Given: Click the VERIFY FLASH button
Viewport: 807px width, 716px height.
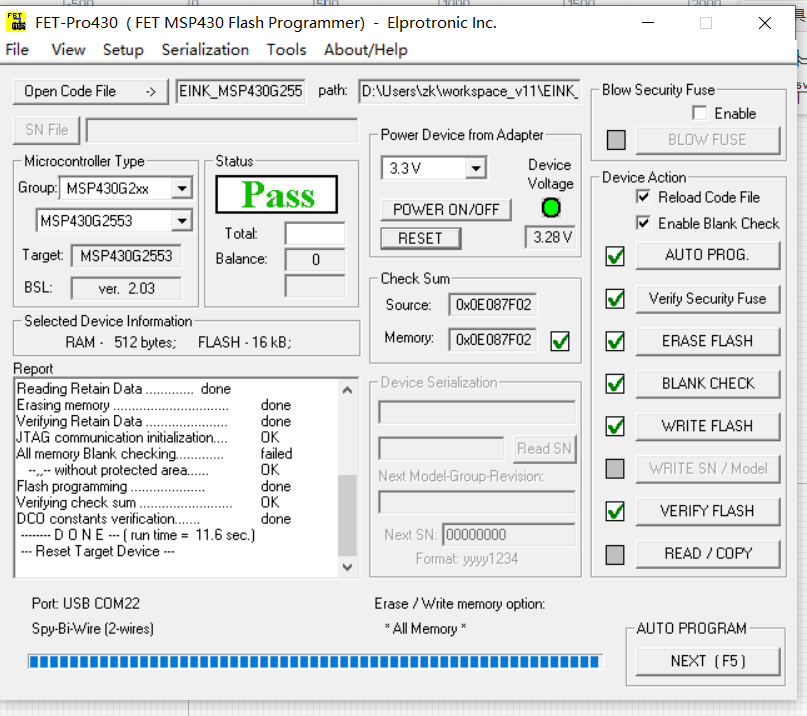Looking at the screenshot, I should click(708, 511).
